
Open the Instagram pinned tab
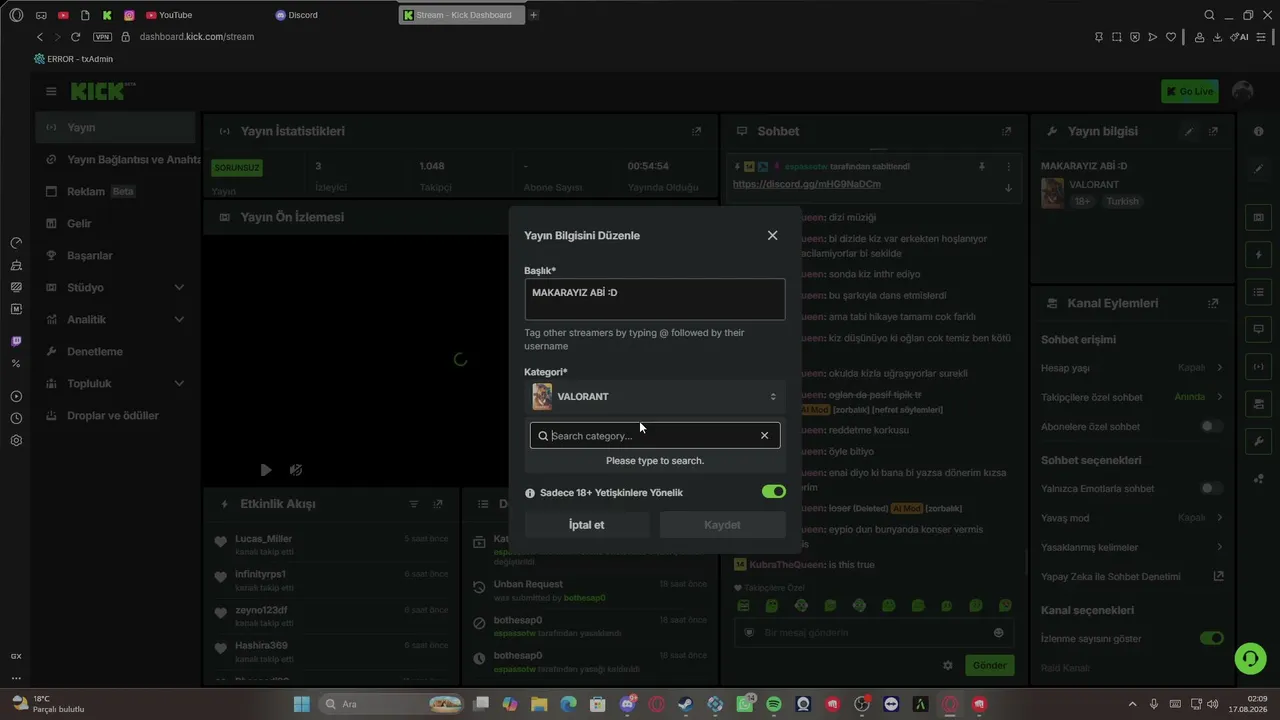129,15
